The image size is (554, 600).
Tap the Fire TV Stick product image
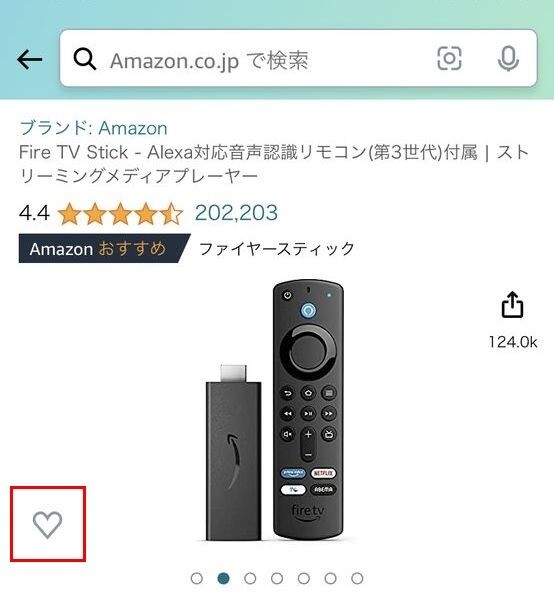(274, 410)
